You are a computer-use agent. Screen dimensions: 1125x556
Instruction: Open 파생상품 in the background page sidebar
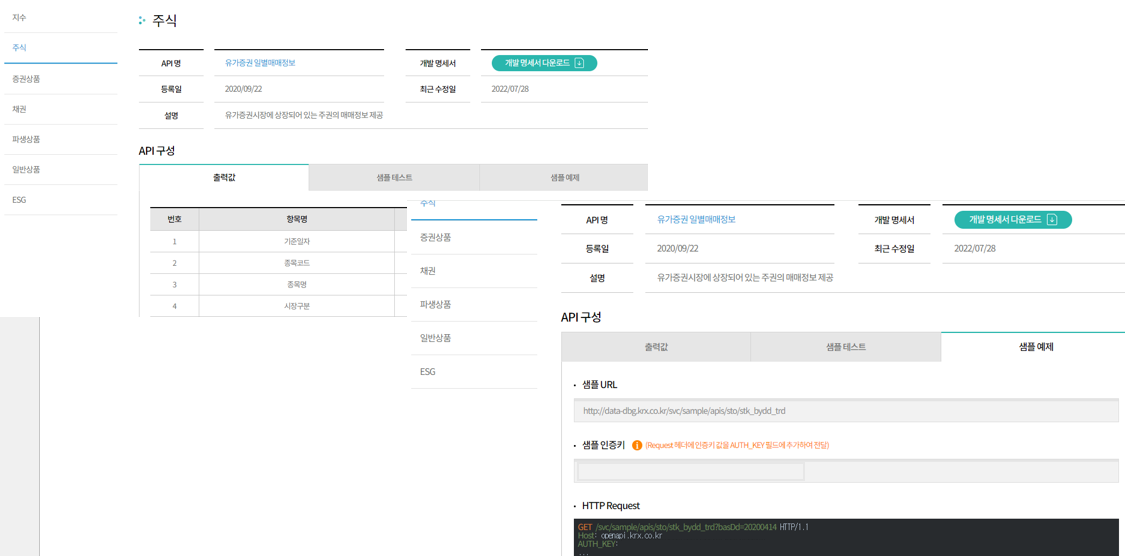[x=60, y=139]
